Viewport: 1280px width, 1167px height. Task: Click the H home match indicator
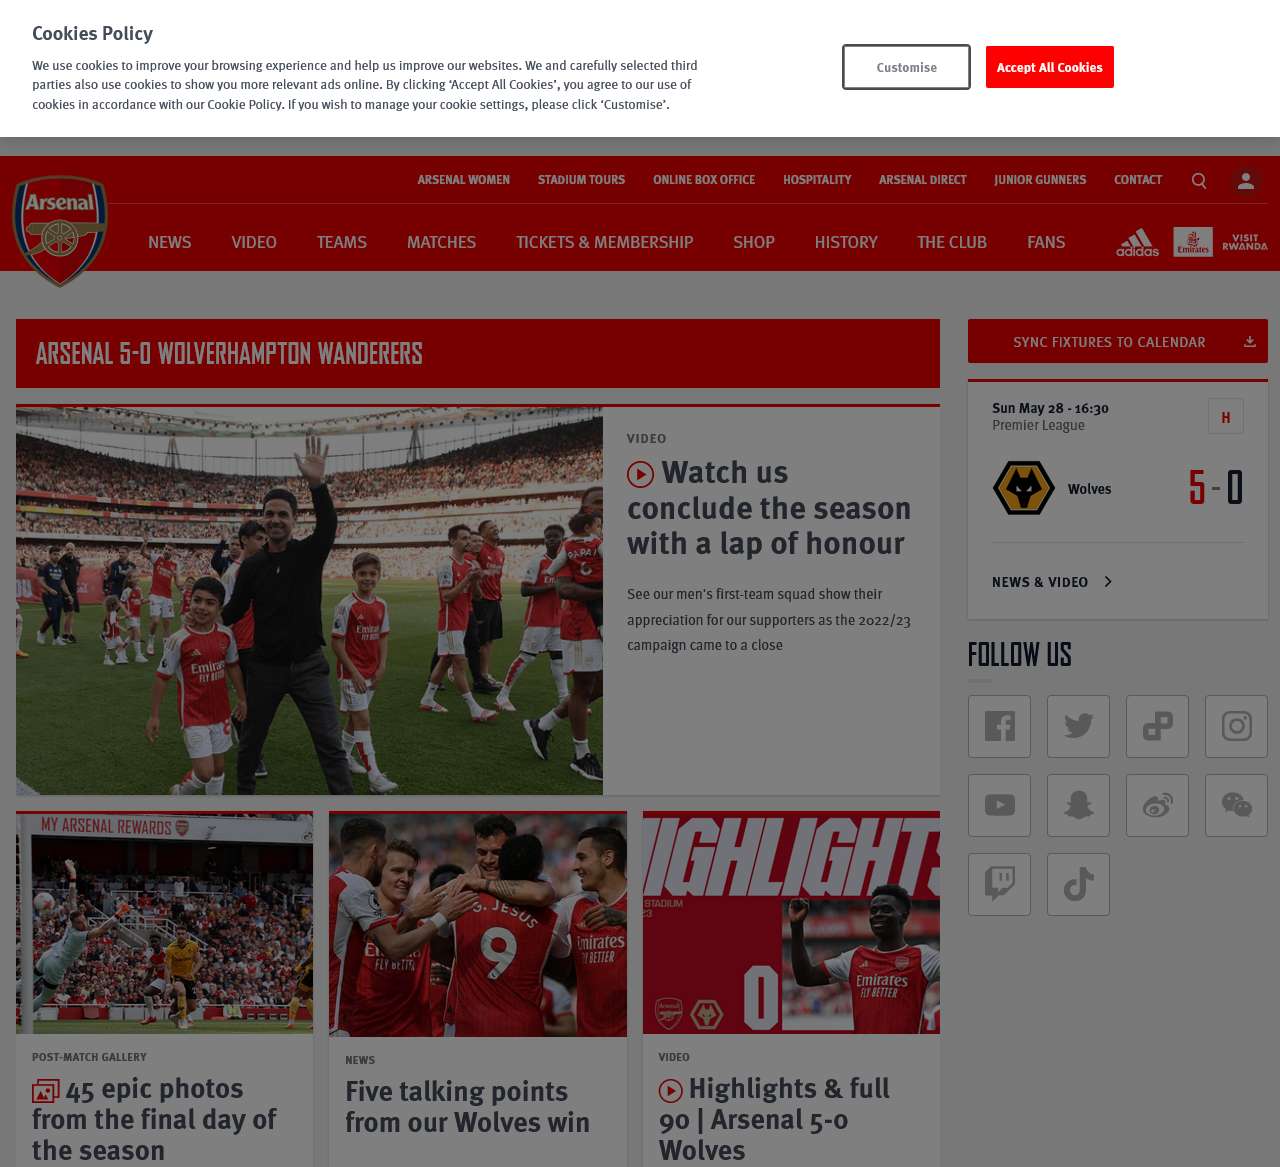pyautogui.click(x=1226, y=417)
